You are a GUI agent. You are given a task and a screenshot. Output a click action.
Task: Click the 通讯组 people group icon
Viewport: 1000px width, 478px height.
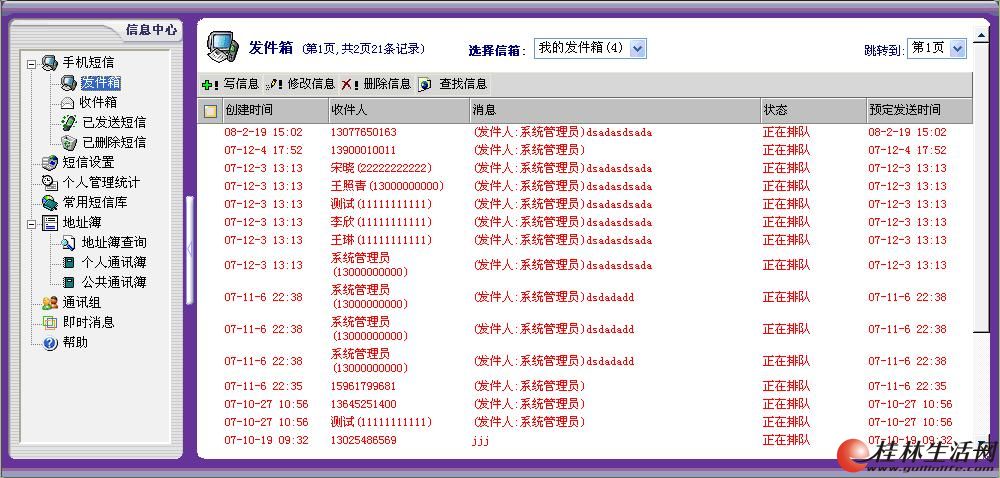50,302
